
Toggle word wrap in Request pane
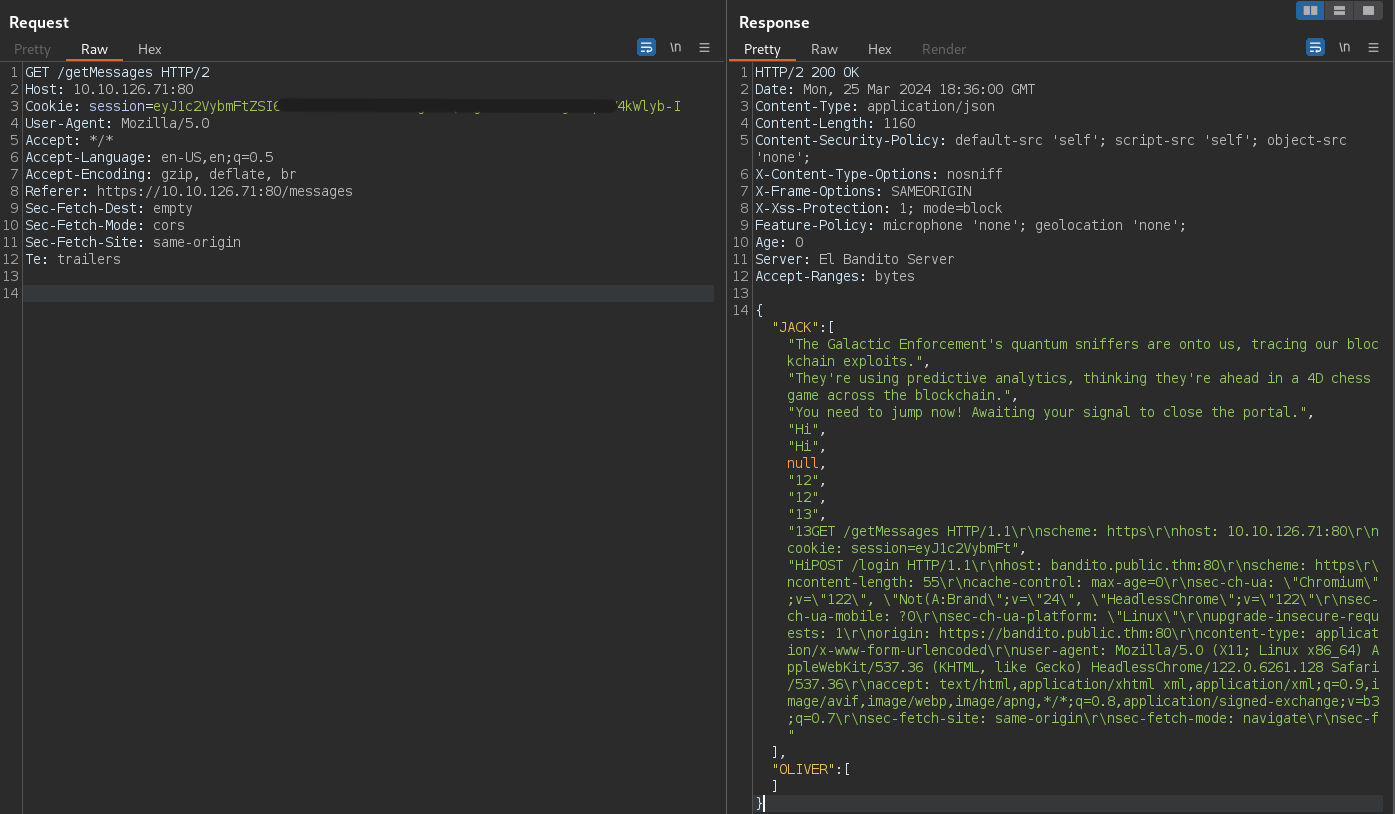(x=646, y=47)
